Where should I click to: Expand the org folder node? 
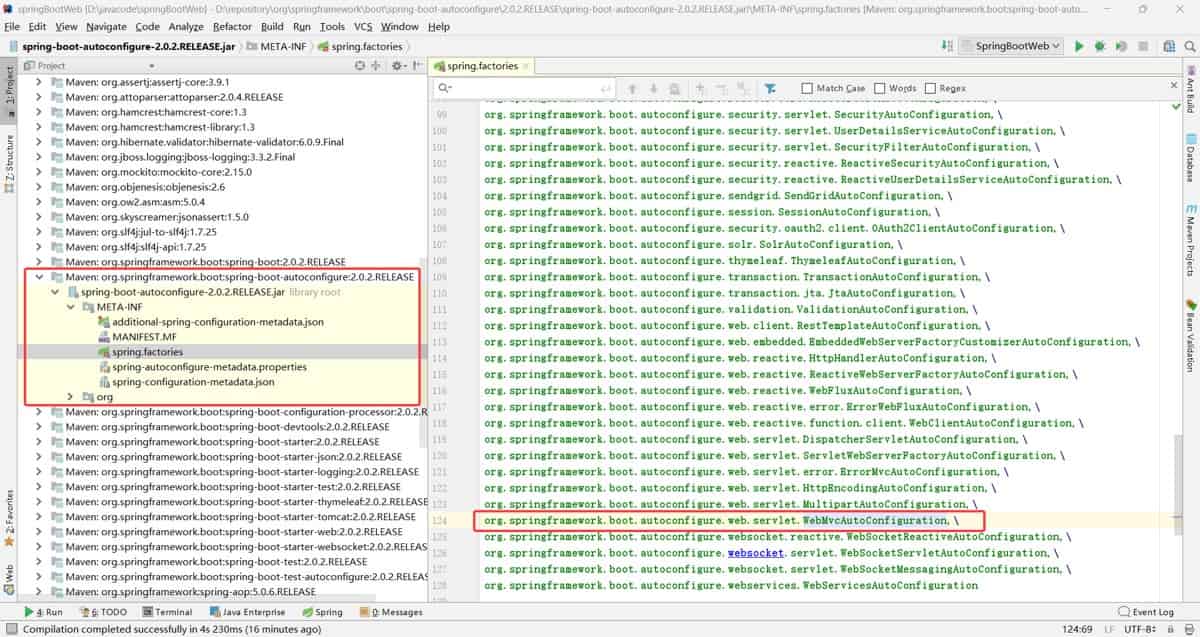pyautogui.click(x=71, y=397)
